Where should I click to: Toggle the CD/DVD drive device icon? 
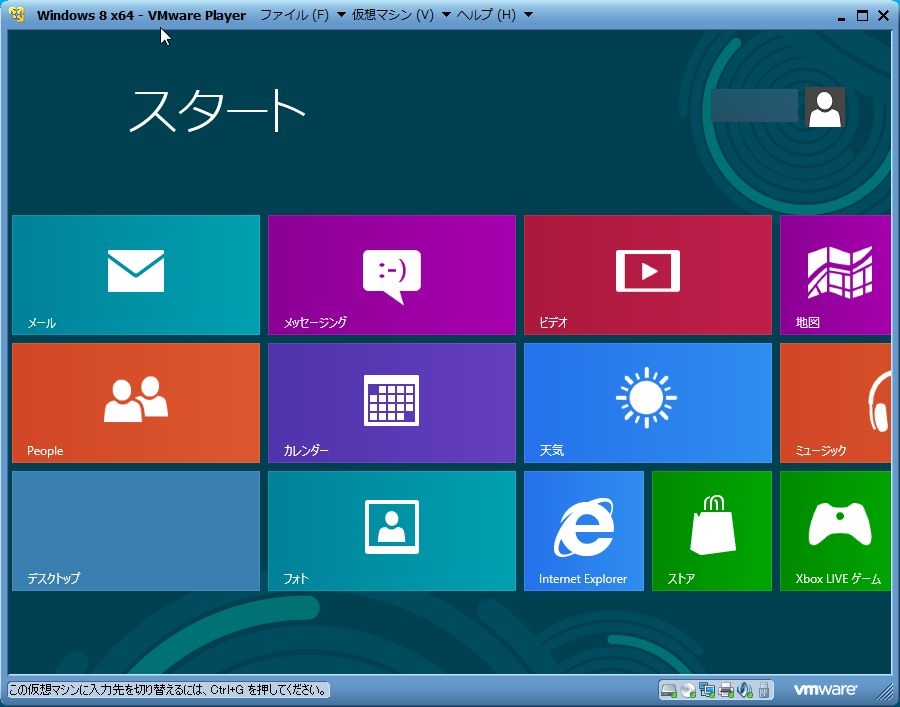(x=688, y=690)
